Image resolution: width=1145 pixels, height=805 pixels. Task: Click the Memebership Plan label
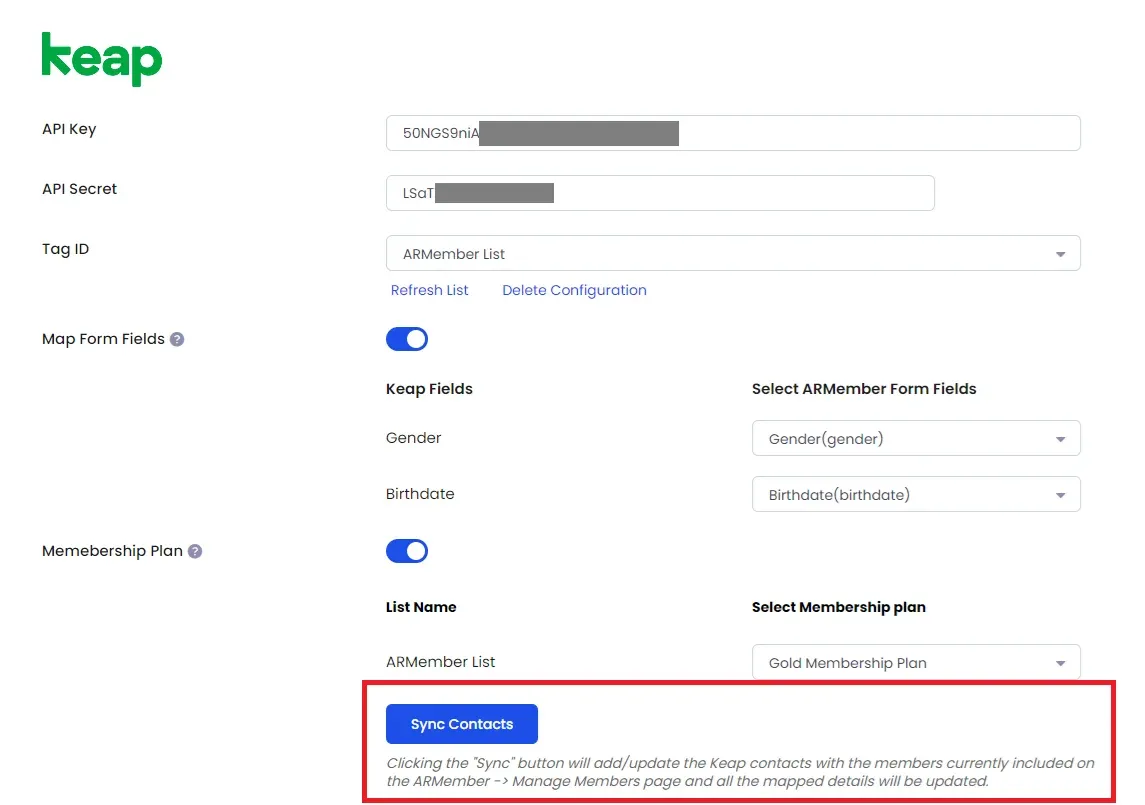pos(112,551)
